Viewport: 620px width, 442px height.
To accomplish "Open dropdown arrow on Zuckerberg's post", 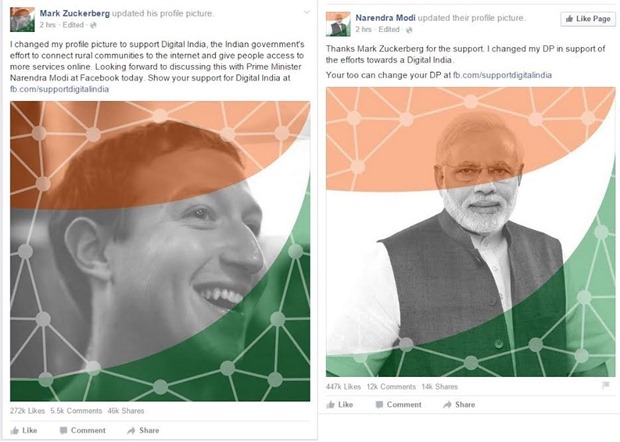I will click(x=306, y=13).
